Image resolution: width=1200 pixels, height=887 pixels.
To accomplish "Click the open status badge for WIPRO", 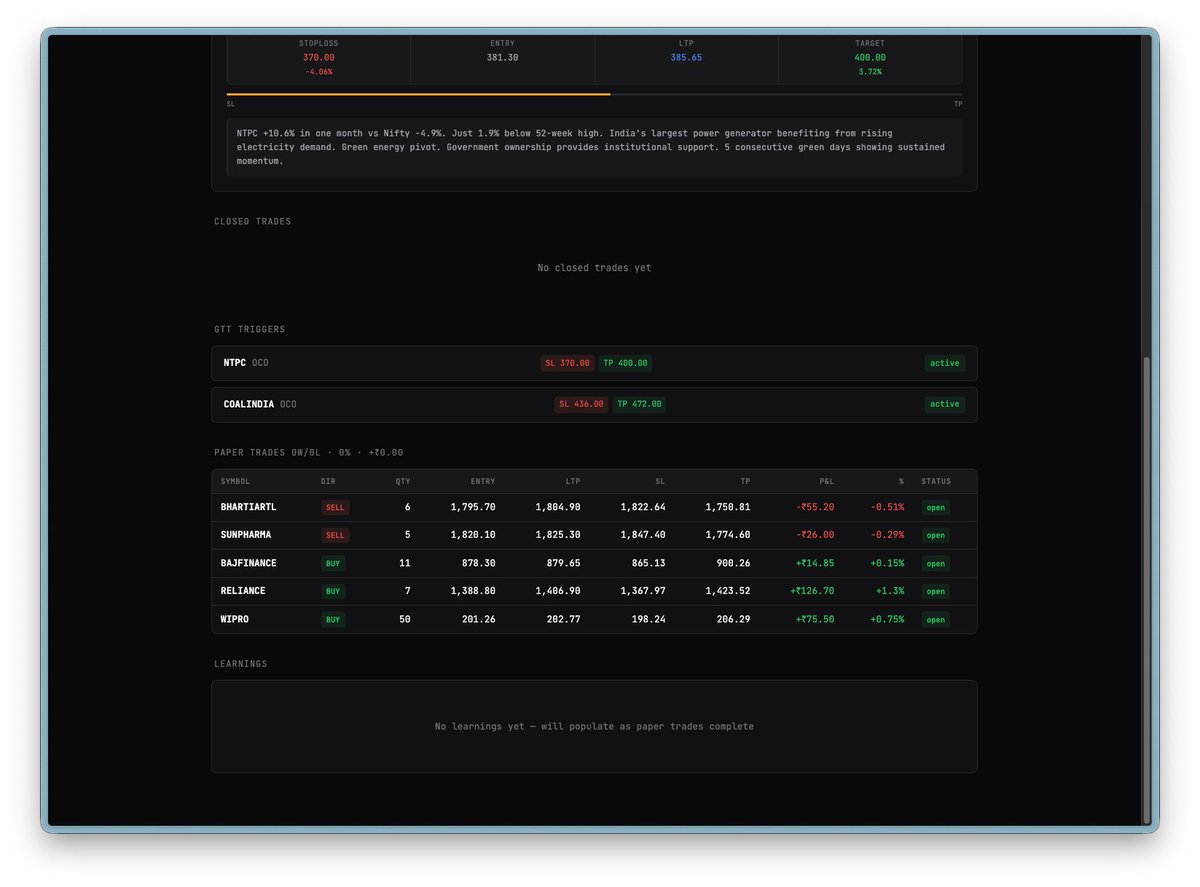I will (x=935, y=619).
